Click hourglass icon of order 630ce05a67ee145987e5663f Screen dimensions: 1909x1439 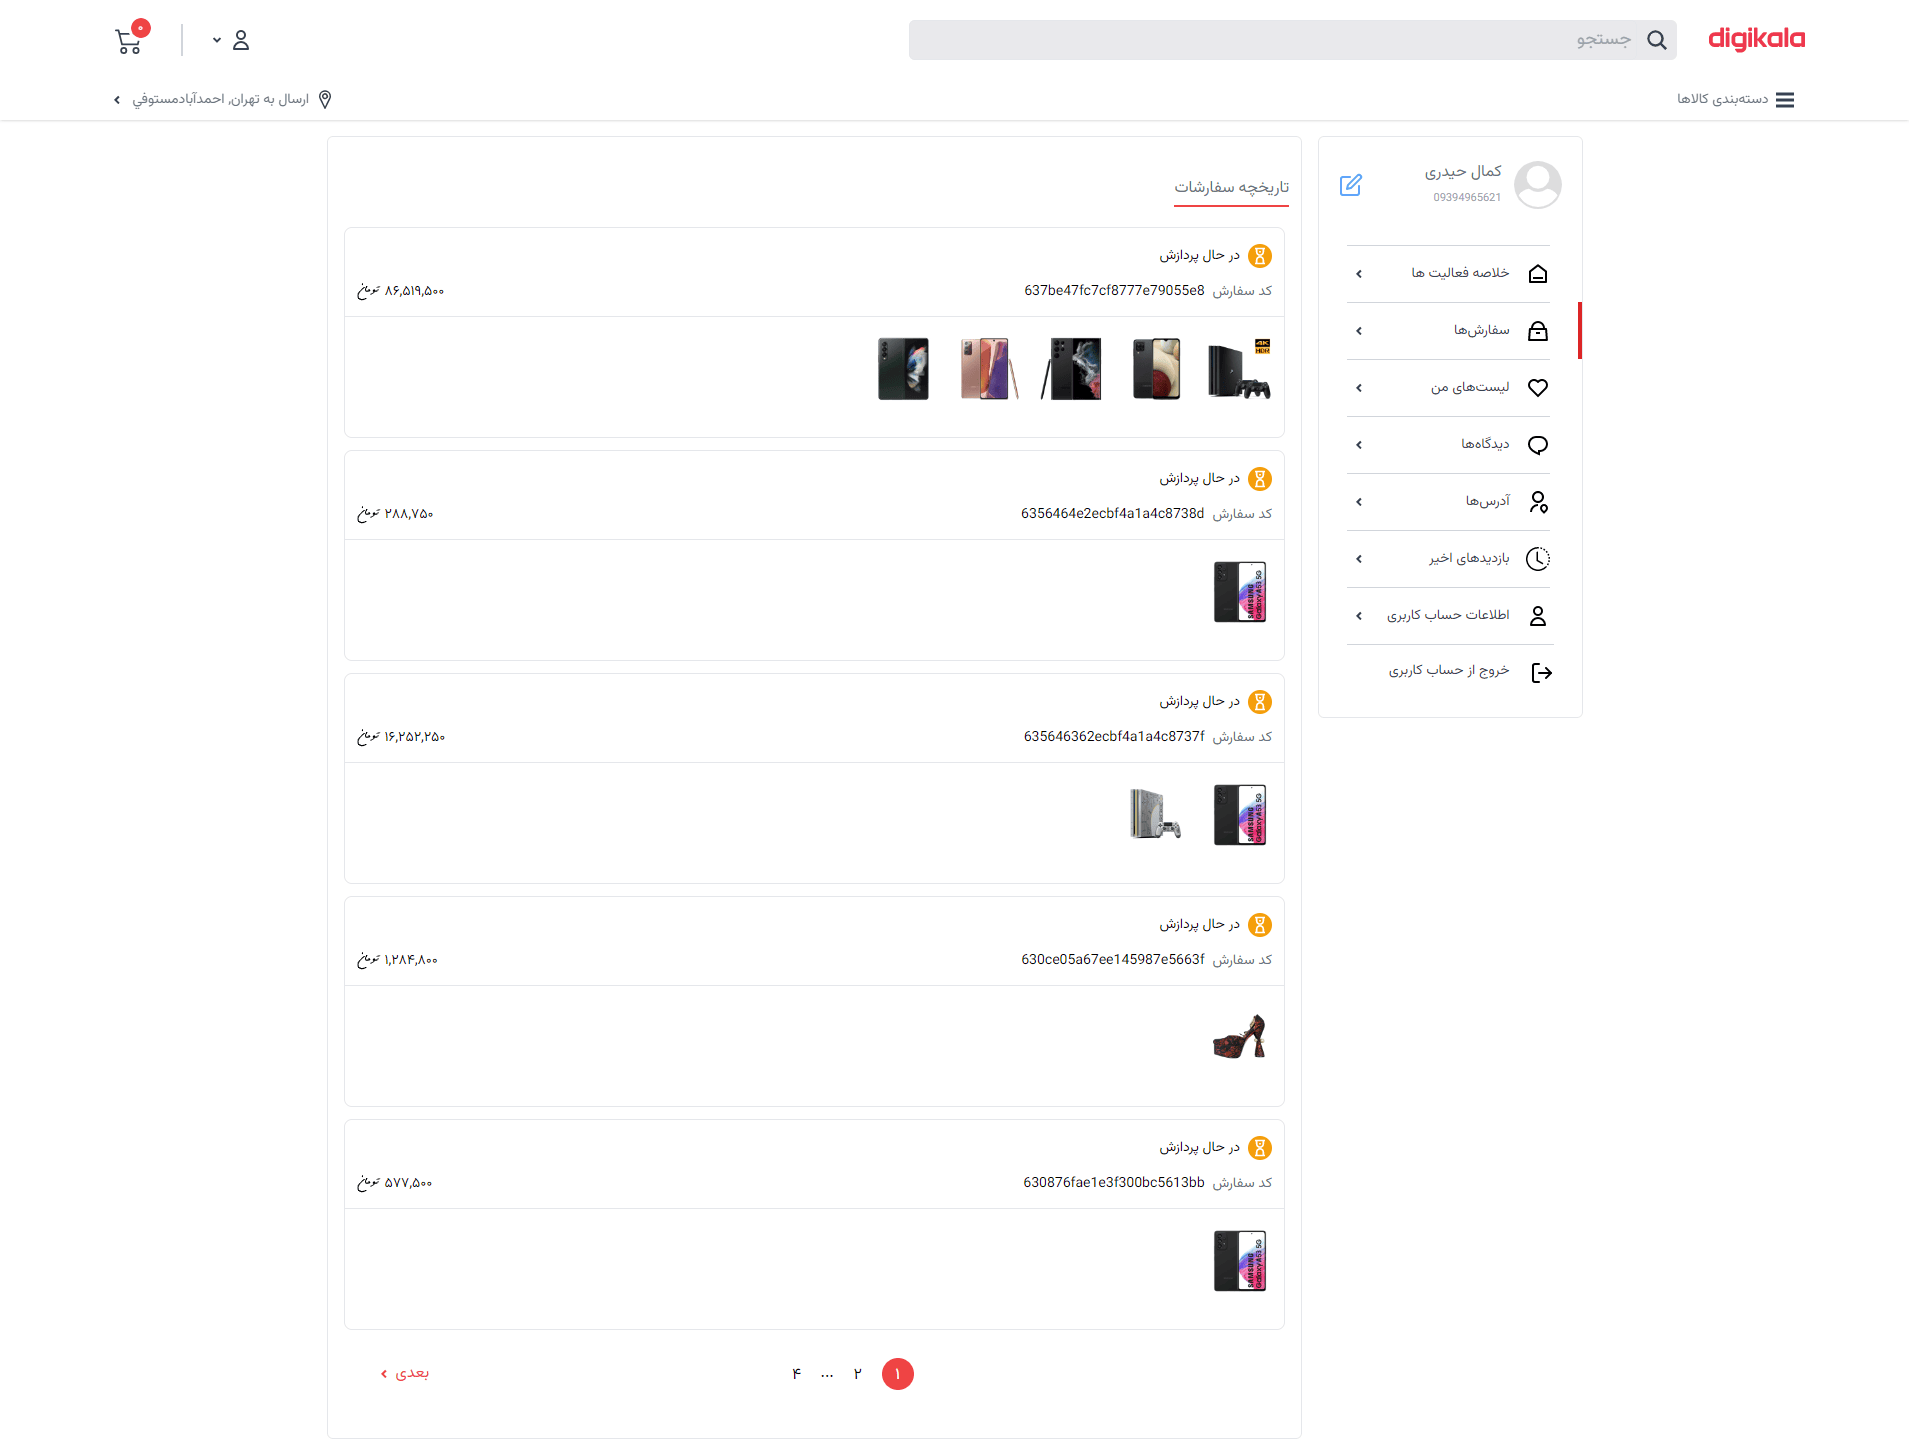tap(1260, 925)
